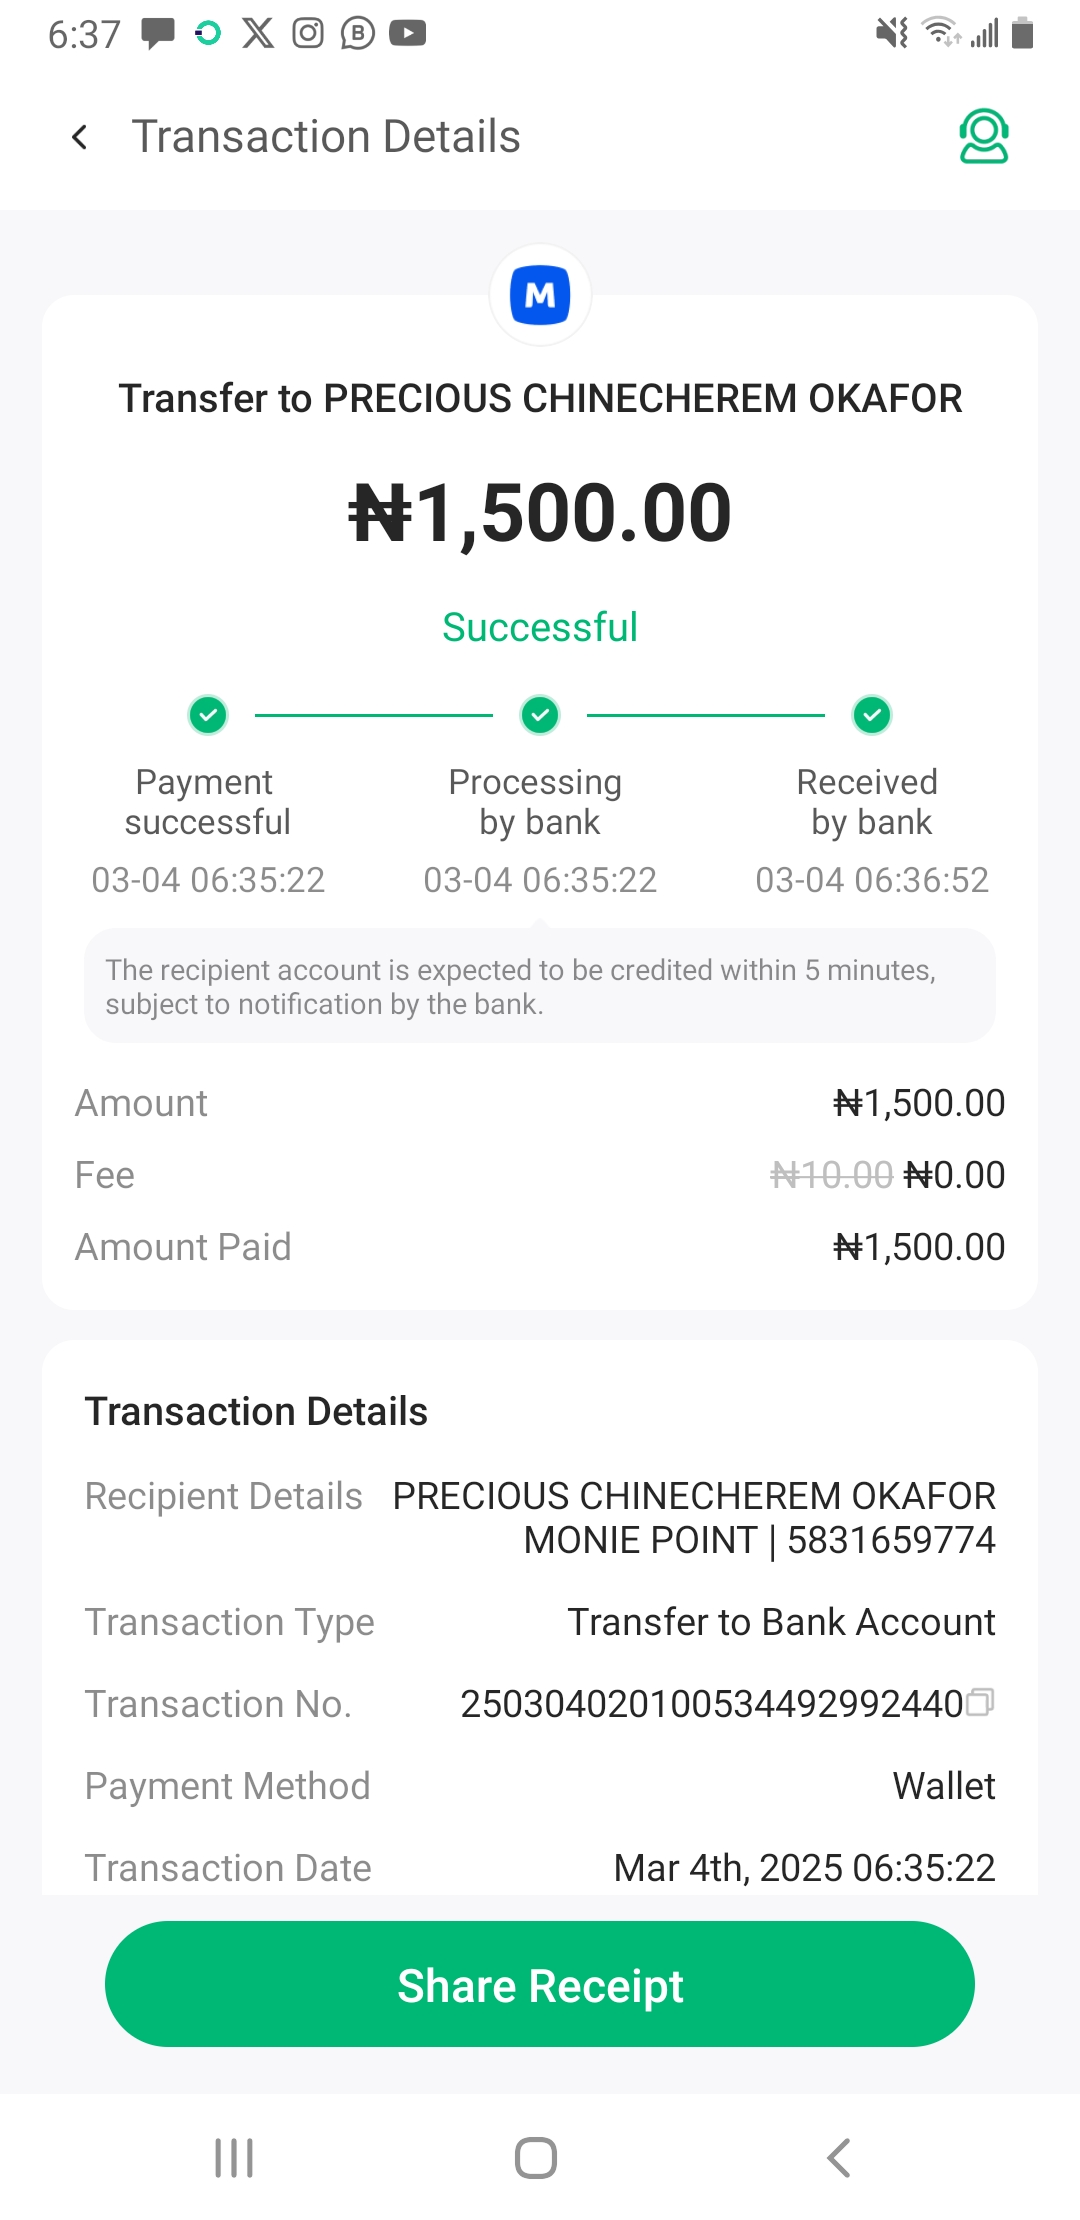Tap the ₦1,500.00 large amount
This screenshot has height=2220, width=1080.
(x=540, y=513)
